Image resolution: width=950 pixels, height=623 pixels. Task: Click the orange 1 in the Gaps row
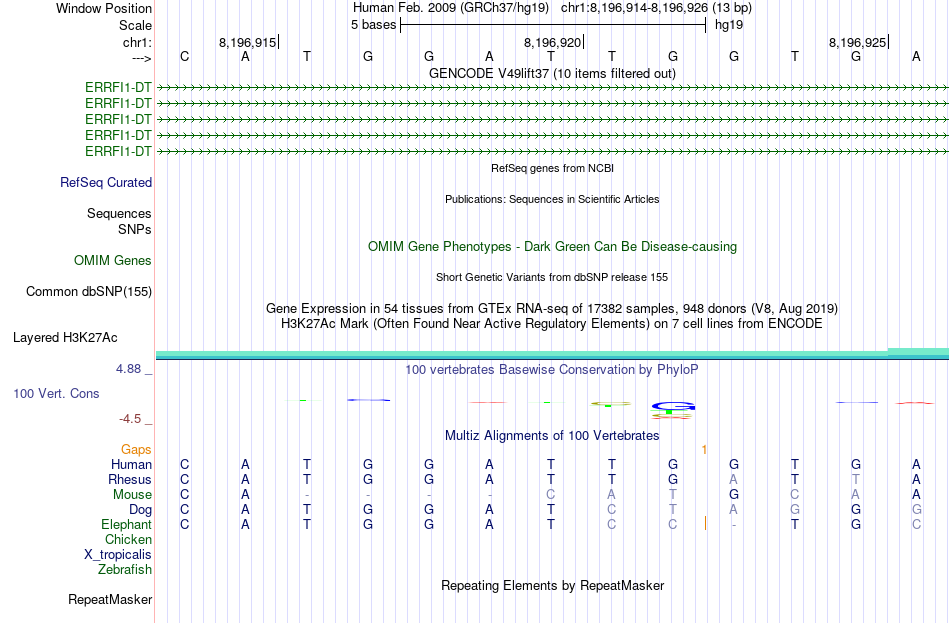point(704,450)
